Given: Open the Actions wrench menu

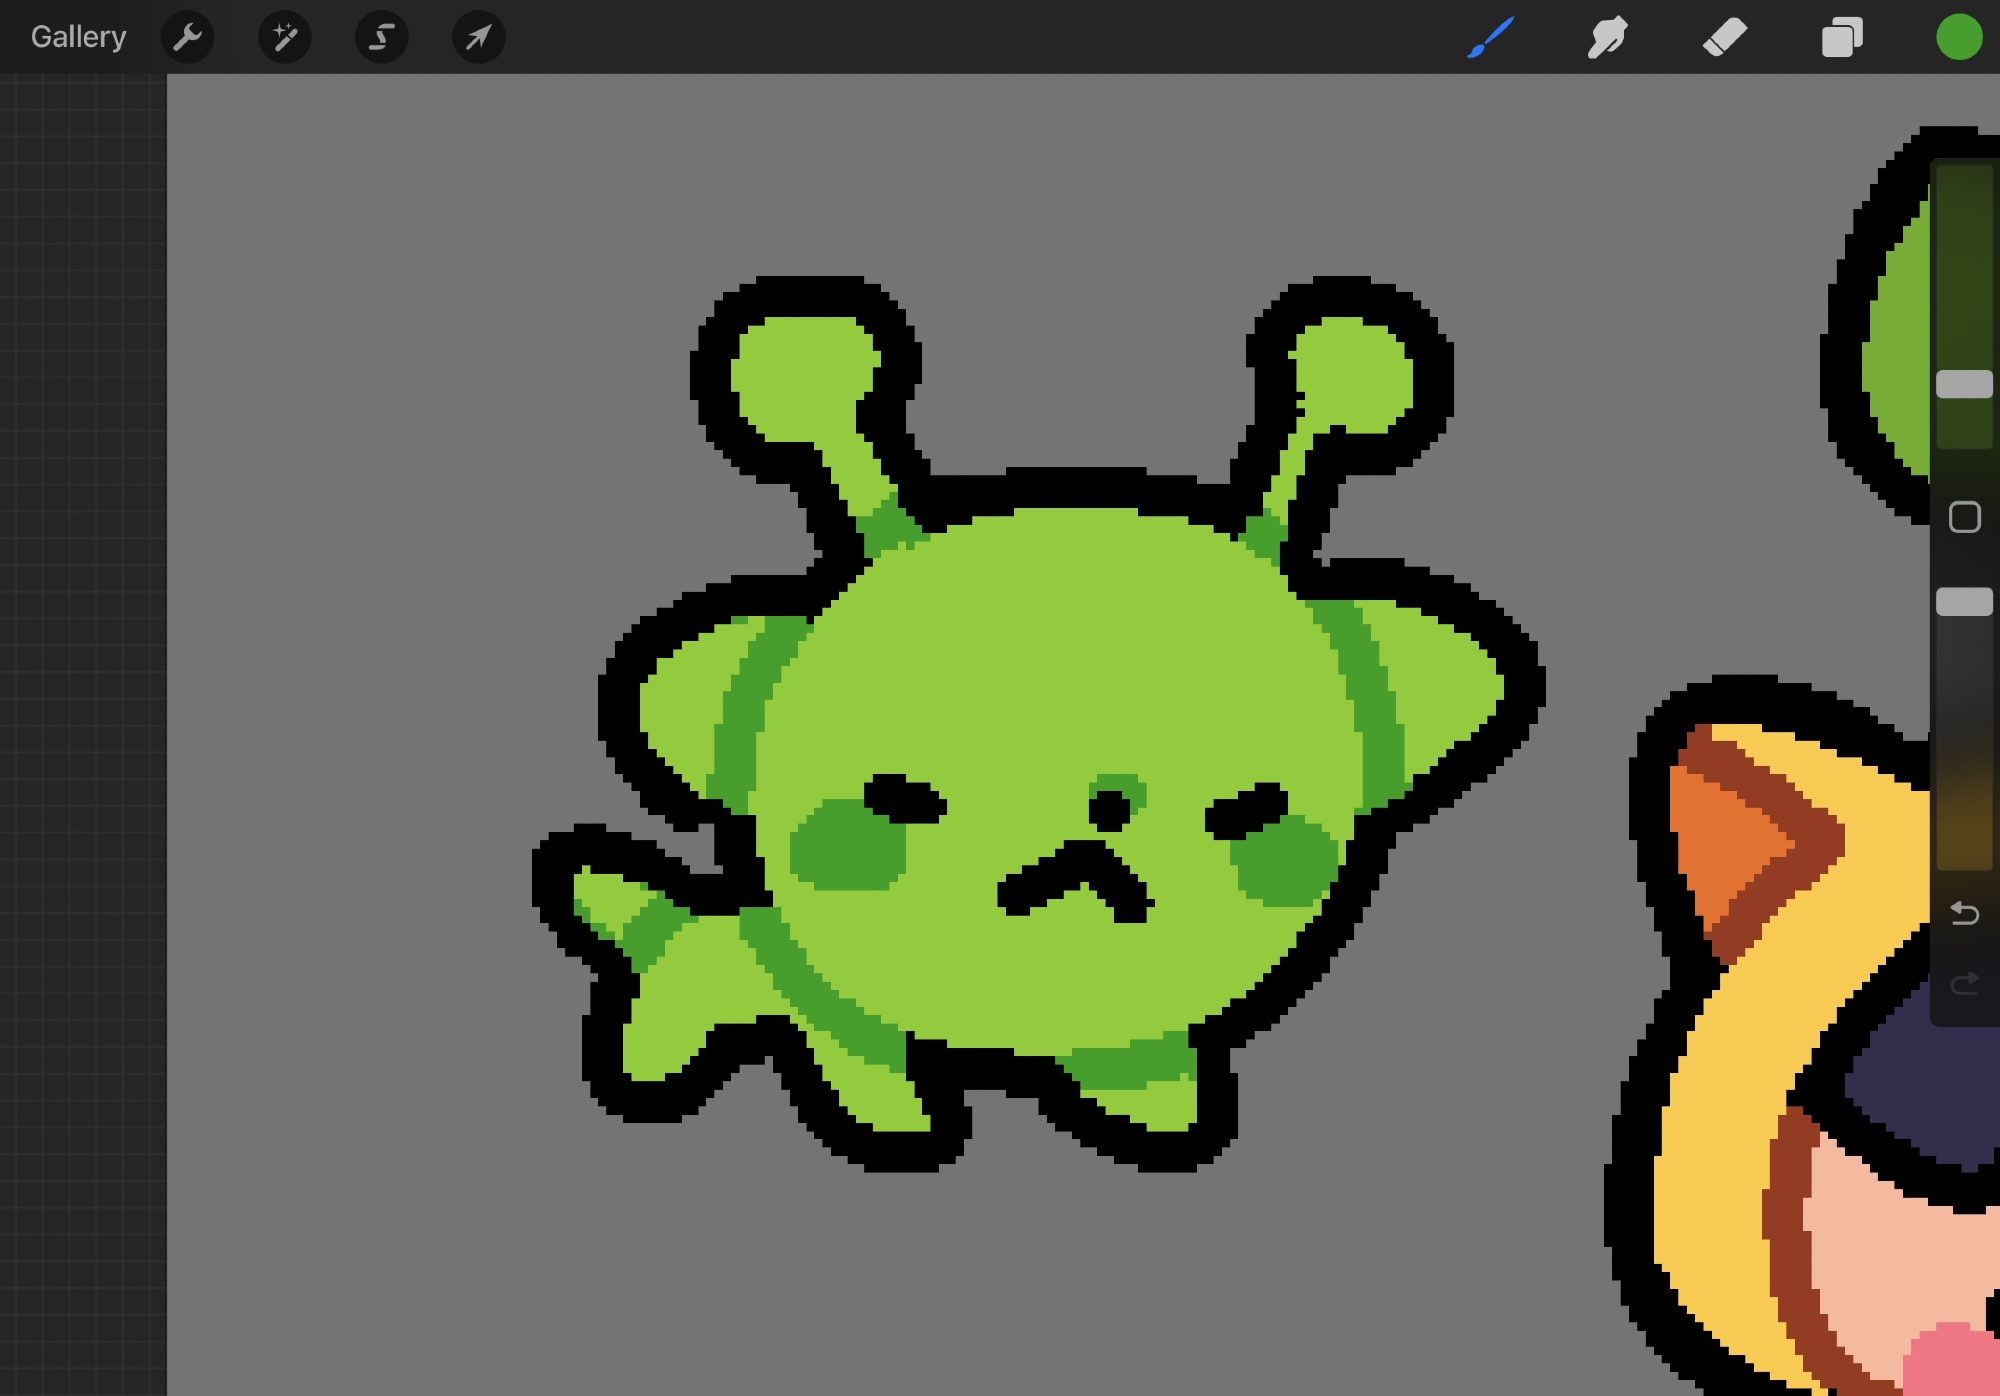Looking at the screenshot, I should [187, 38].
